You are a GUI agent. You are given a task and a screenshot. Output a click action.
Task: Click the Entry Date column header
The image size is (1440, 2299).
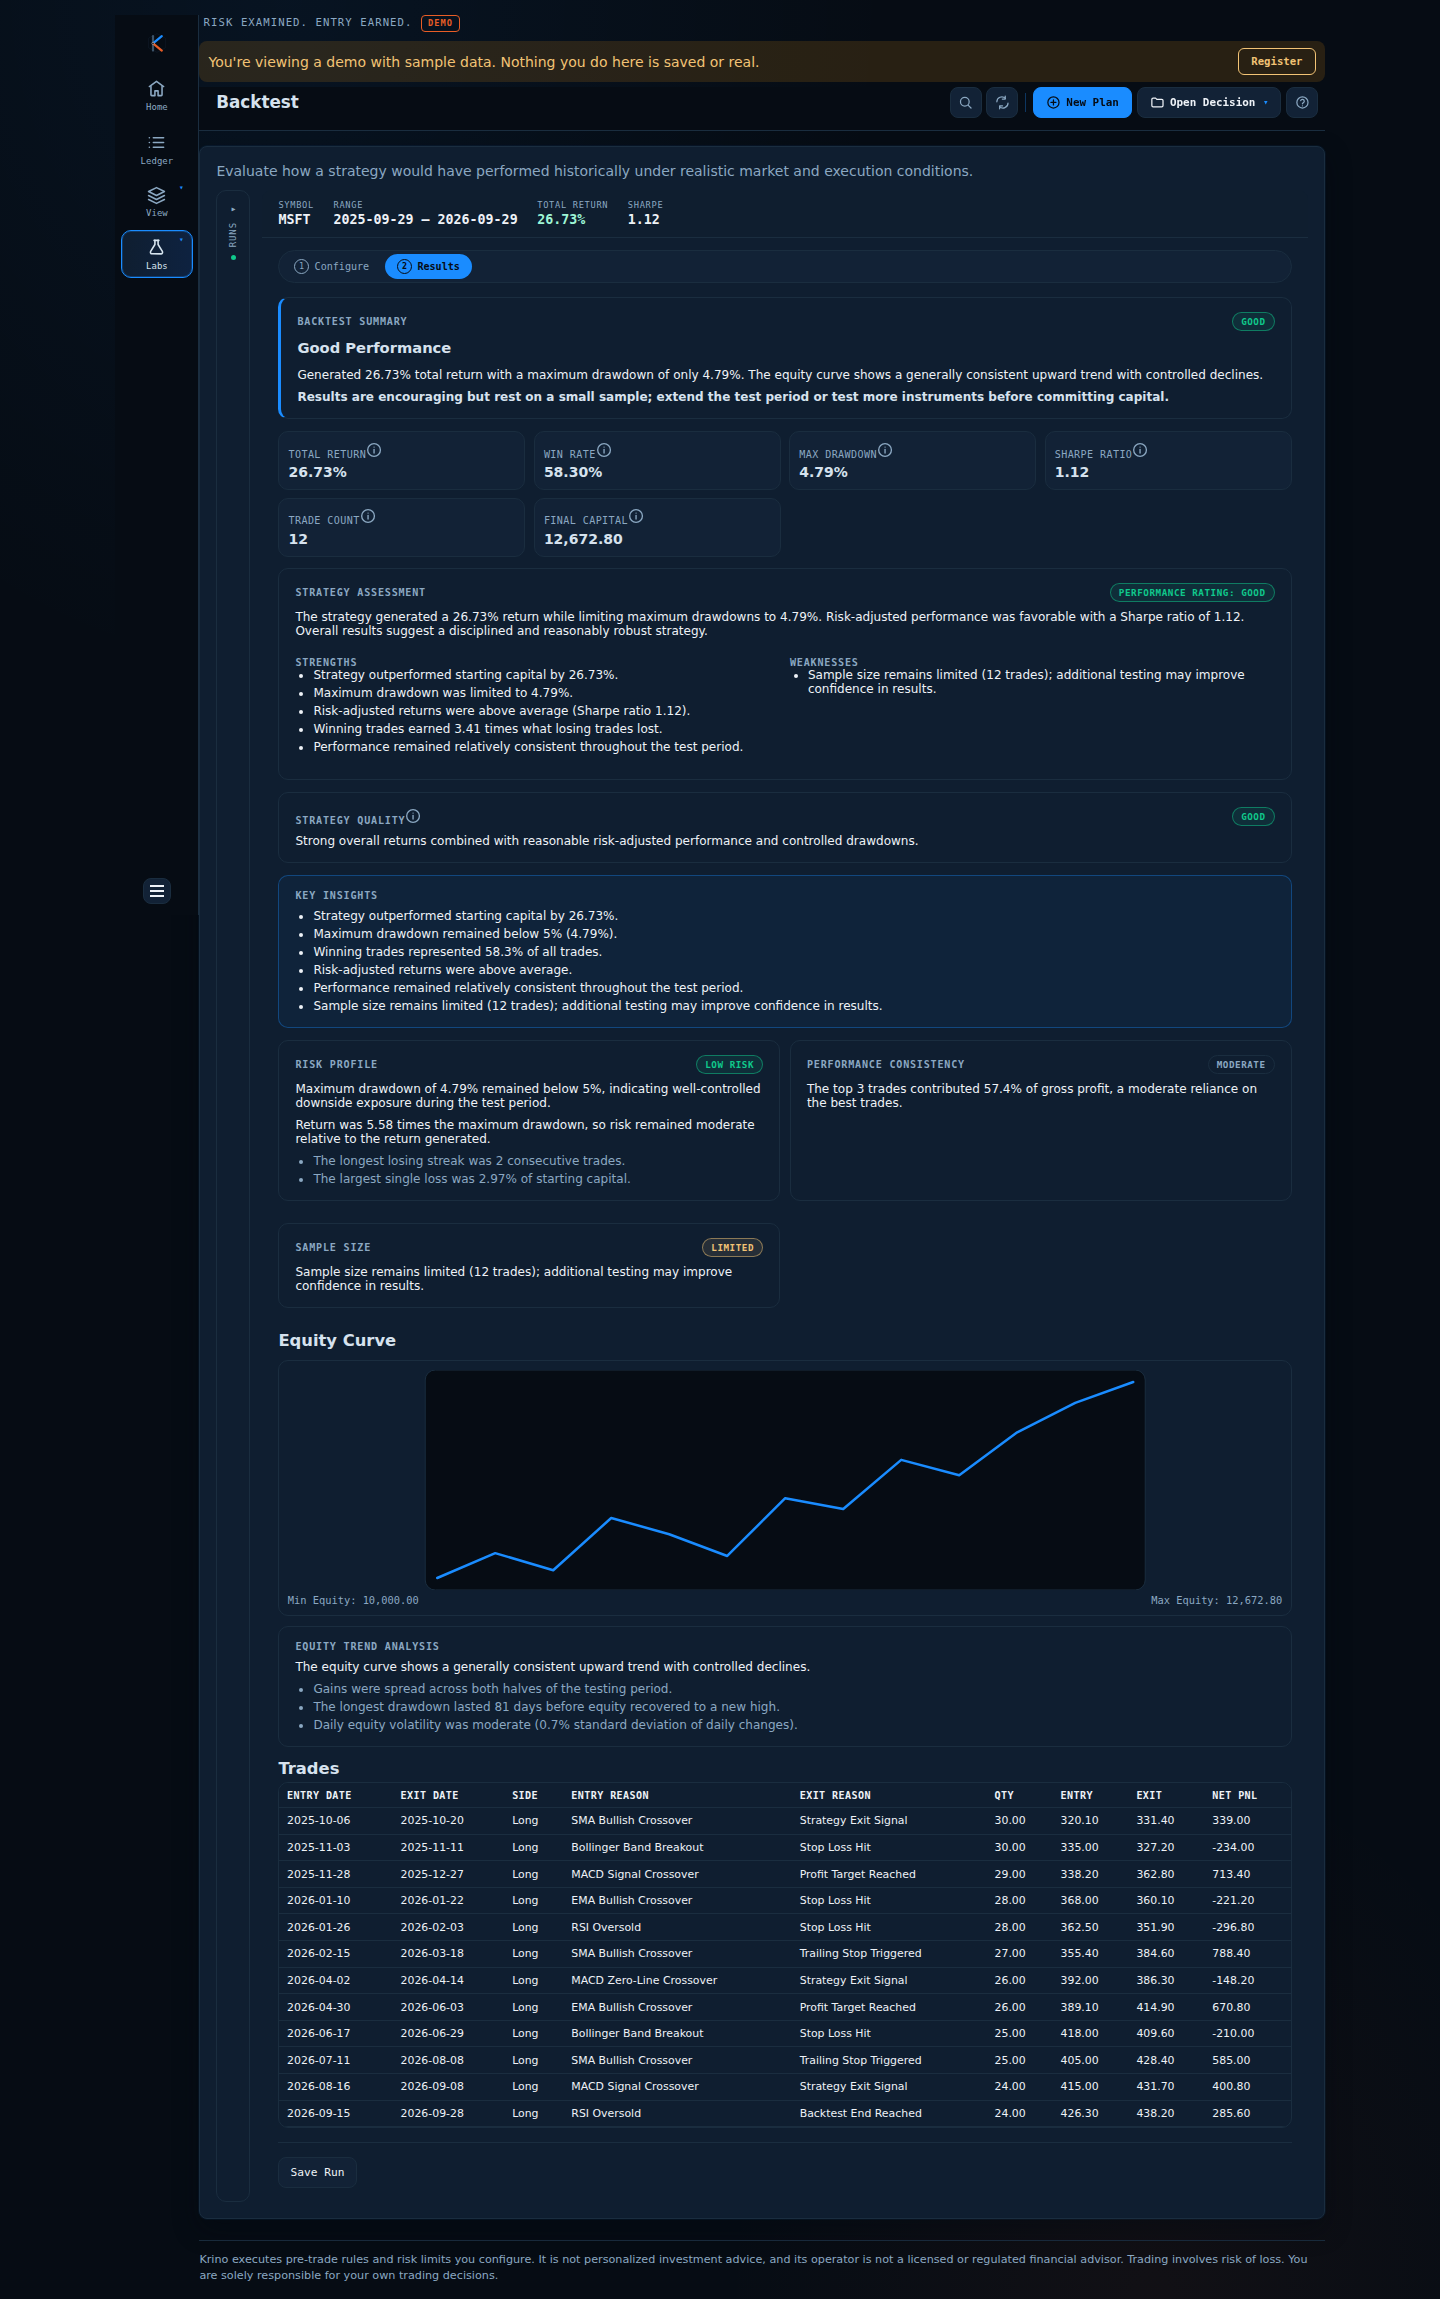(x=319, y=1795)
